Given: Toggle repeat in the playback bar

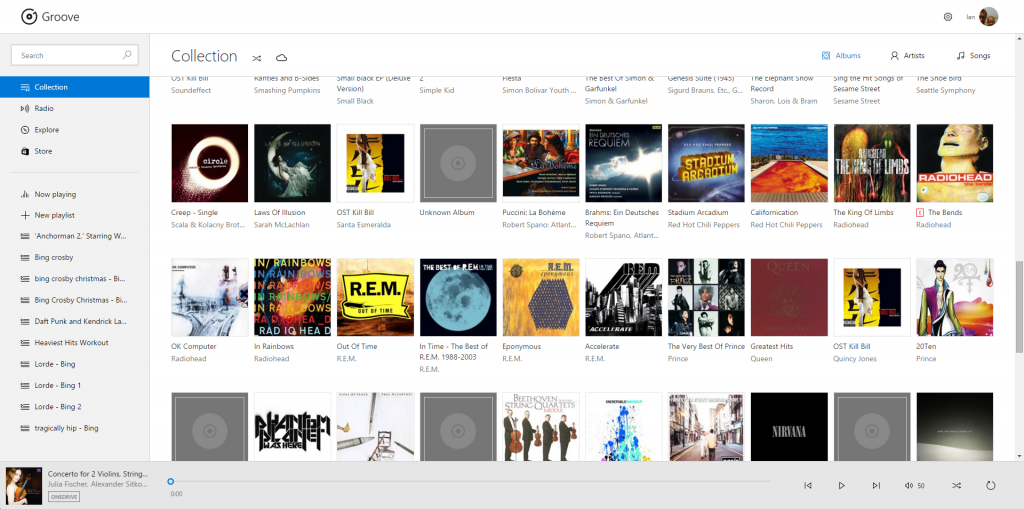Looking at the screenshot, I should (x=991, y=485).
